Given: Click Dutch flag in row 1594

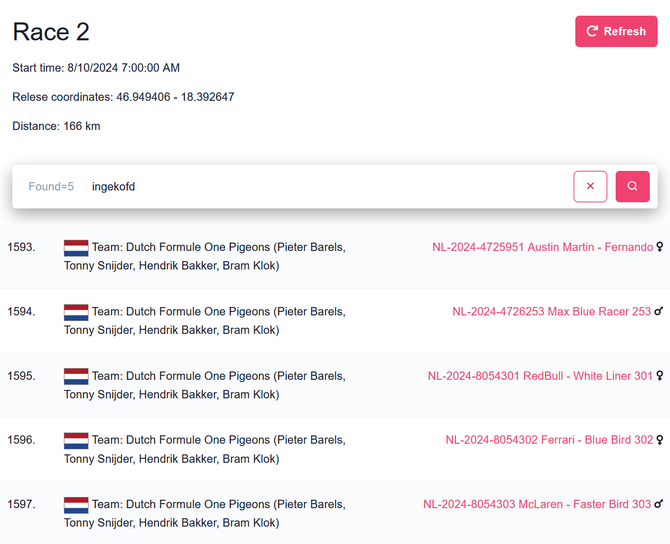Looking at the screenshot, I should click(76, 312).
